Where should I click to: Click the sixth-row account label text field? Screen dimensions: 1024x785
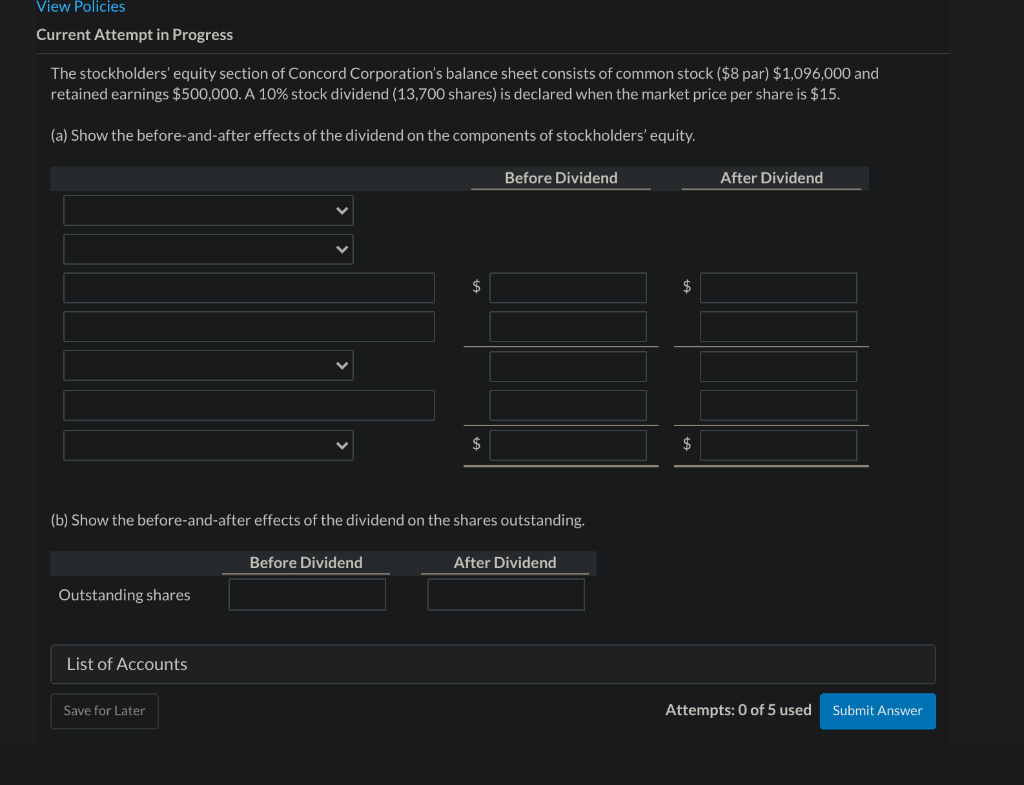[x=249, y=404]
